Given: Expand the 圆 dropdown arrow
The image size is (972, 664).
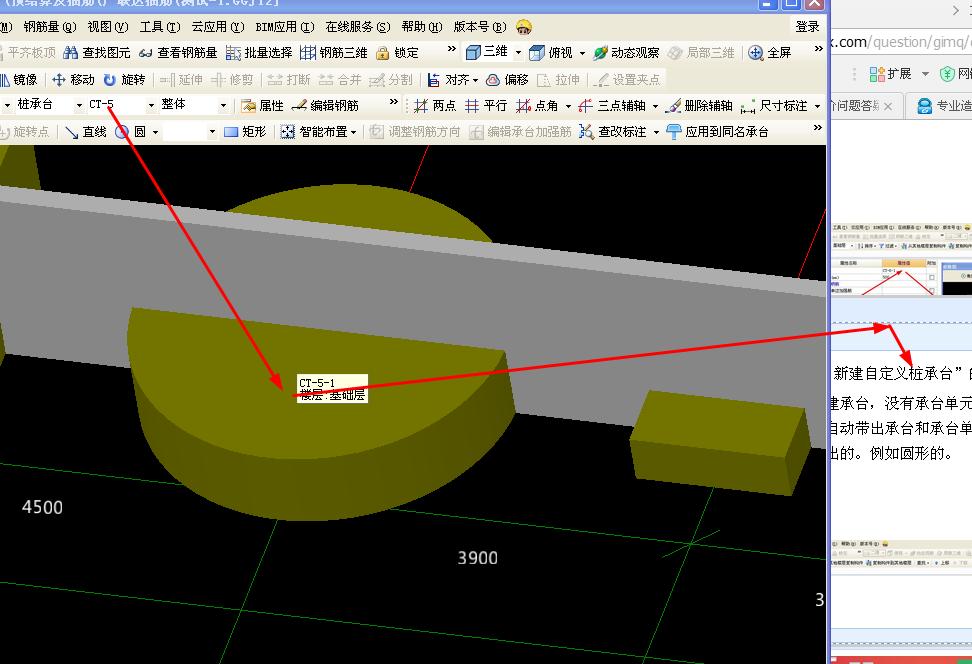Looking at the screenshot, I should tap(155, 132).
